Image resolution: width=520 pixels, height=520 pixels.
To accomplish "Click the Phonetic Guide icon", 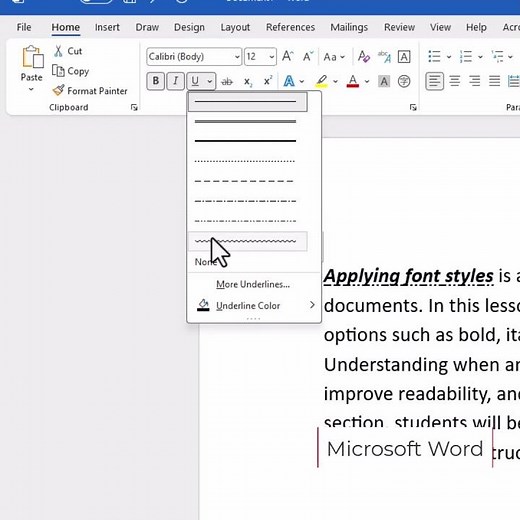I will [384, 56].
